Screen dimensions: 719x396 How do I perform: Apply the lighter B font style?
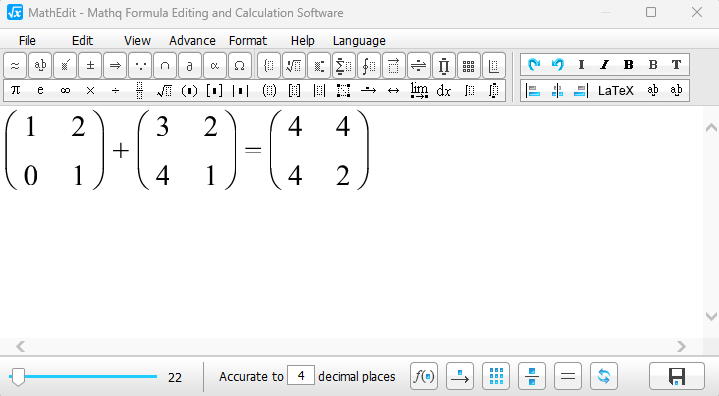coord(653,65)
